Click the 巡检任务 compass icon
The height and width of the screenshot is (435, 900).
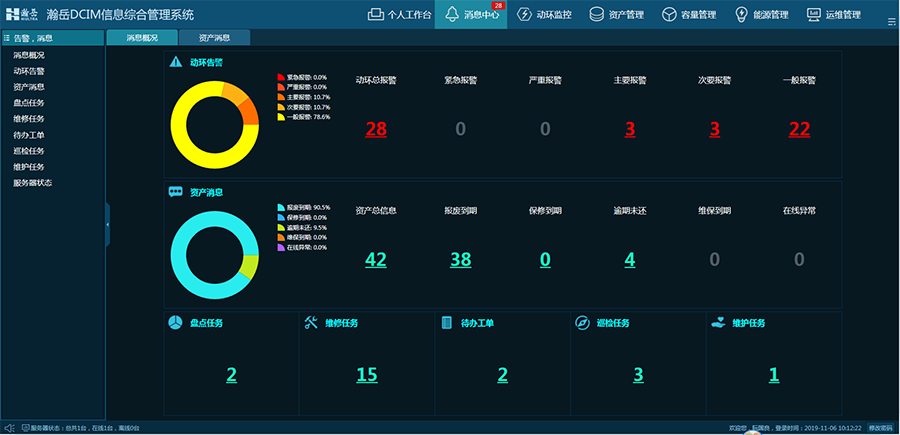583,322
